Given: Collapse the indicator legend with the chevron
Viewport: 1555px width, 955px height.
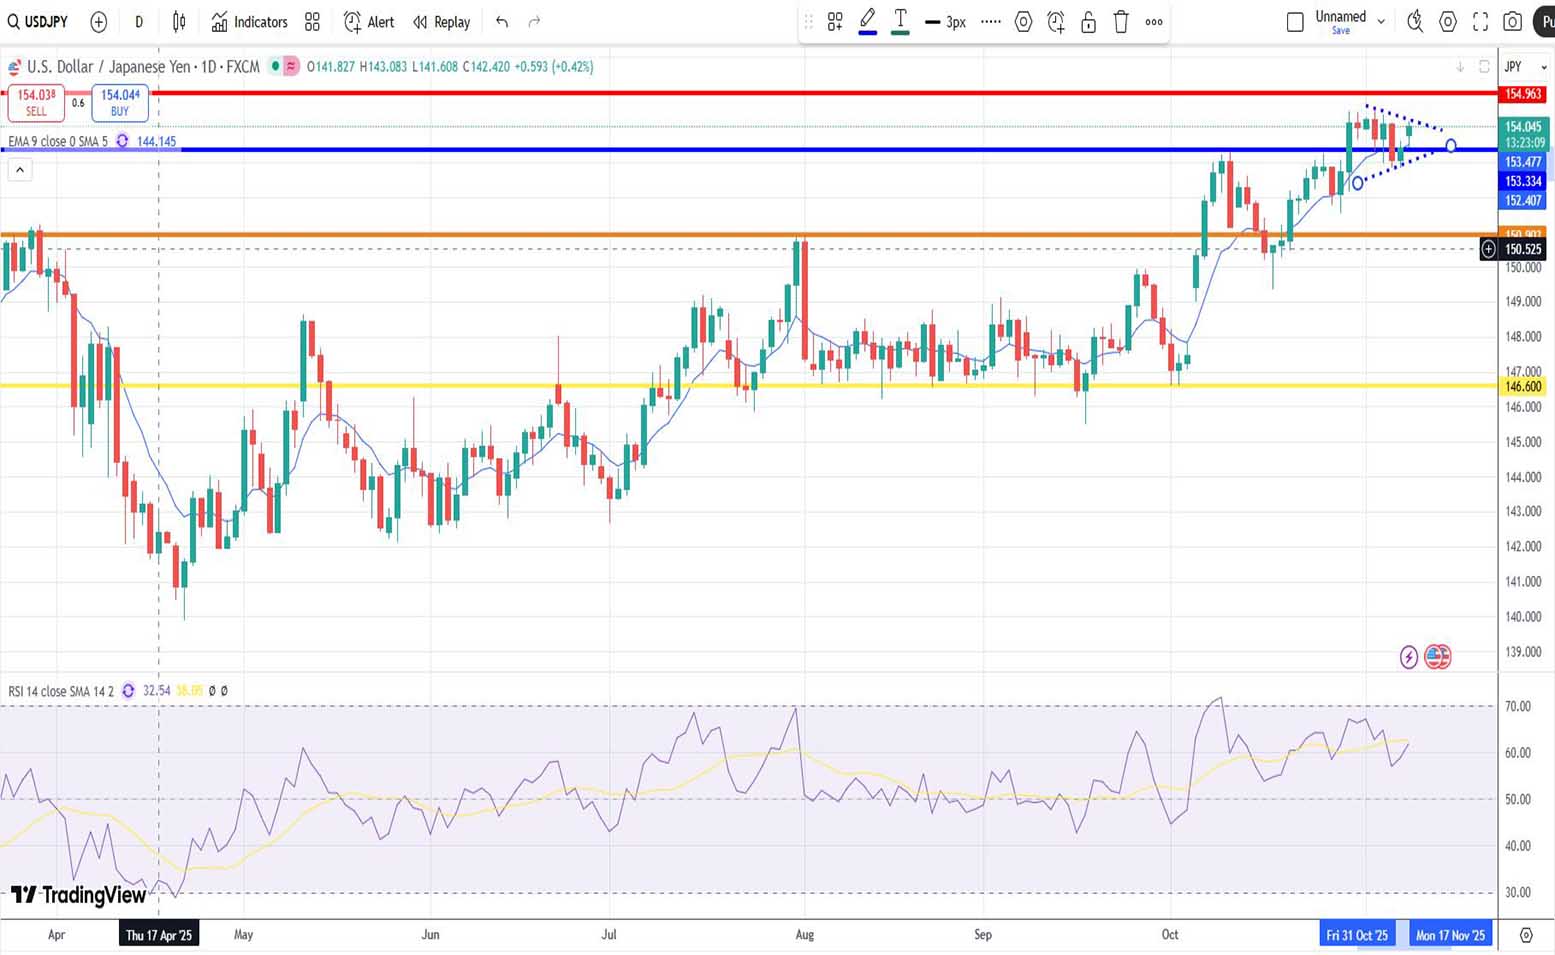Looking at the screenshot, I should pyautogui.click(x=19, y=170).
